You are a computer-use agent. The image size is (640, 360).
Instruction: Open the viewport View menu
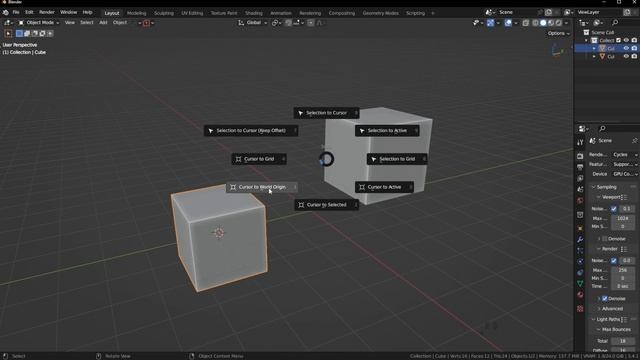[70, 23]
